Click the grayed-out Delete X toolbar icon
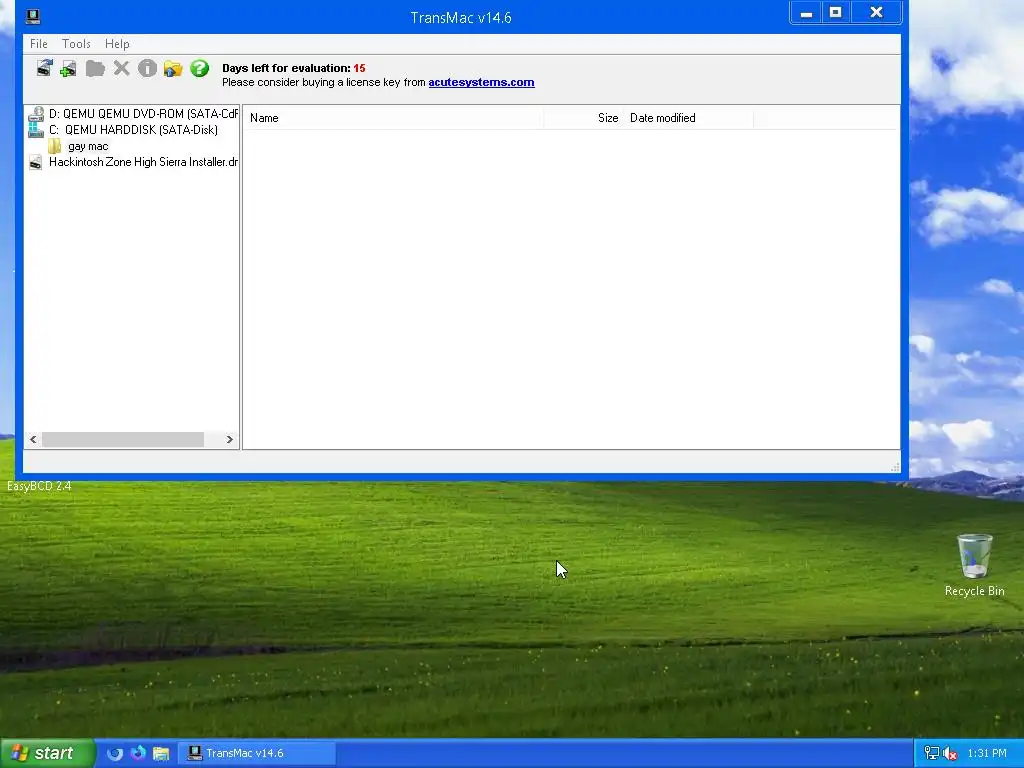 pyautogui.click(x=121, y=69)
